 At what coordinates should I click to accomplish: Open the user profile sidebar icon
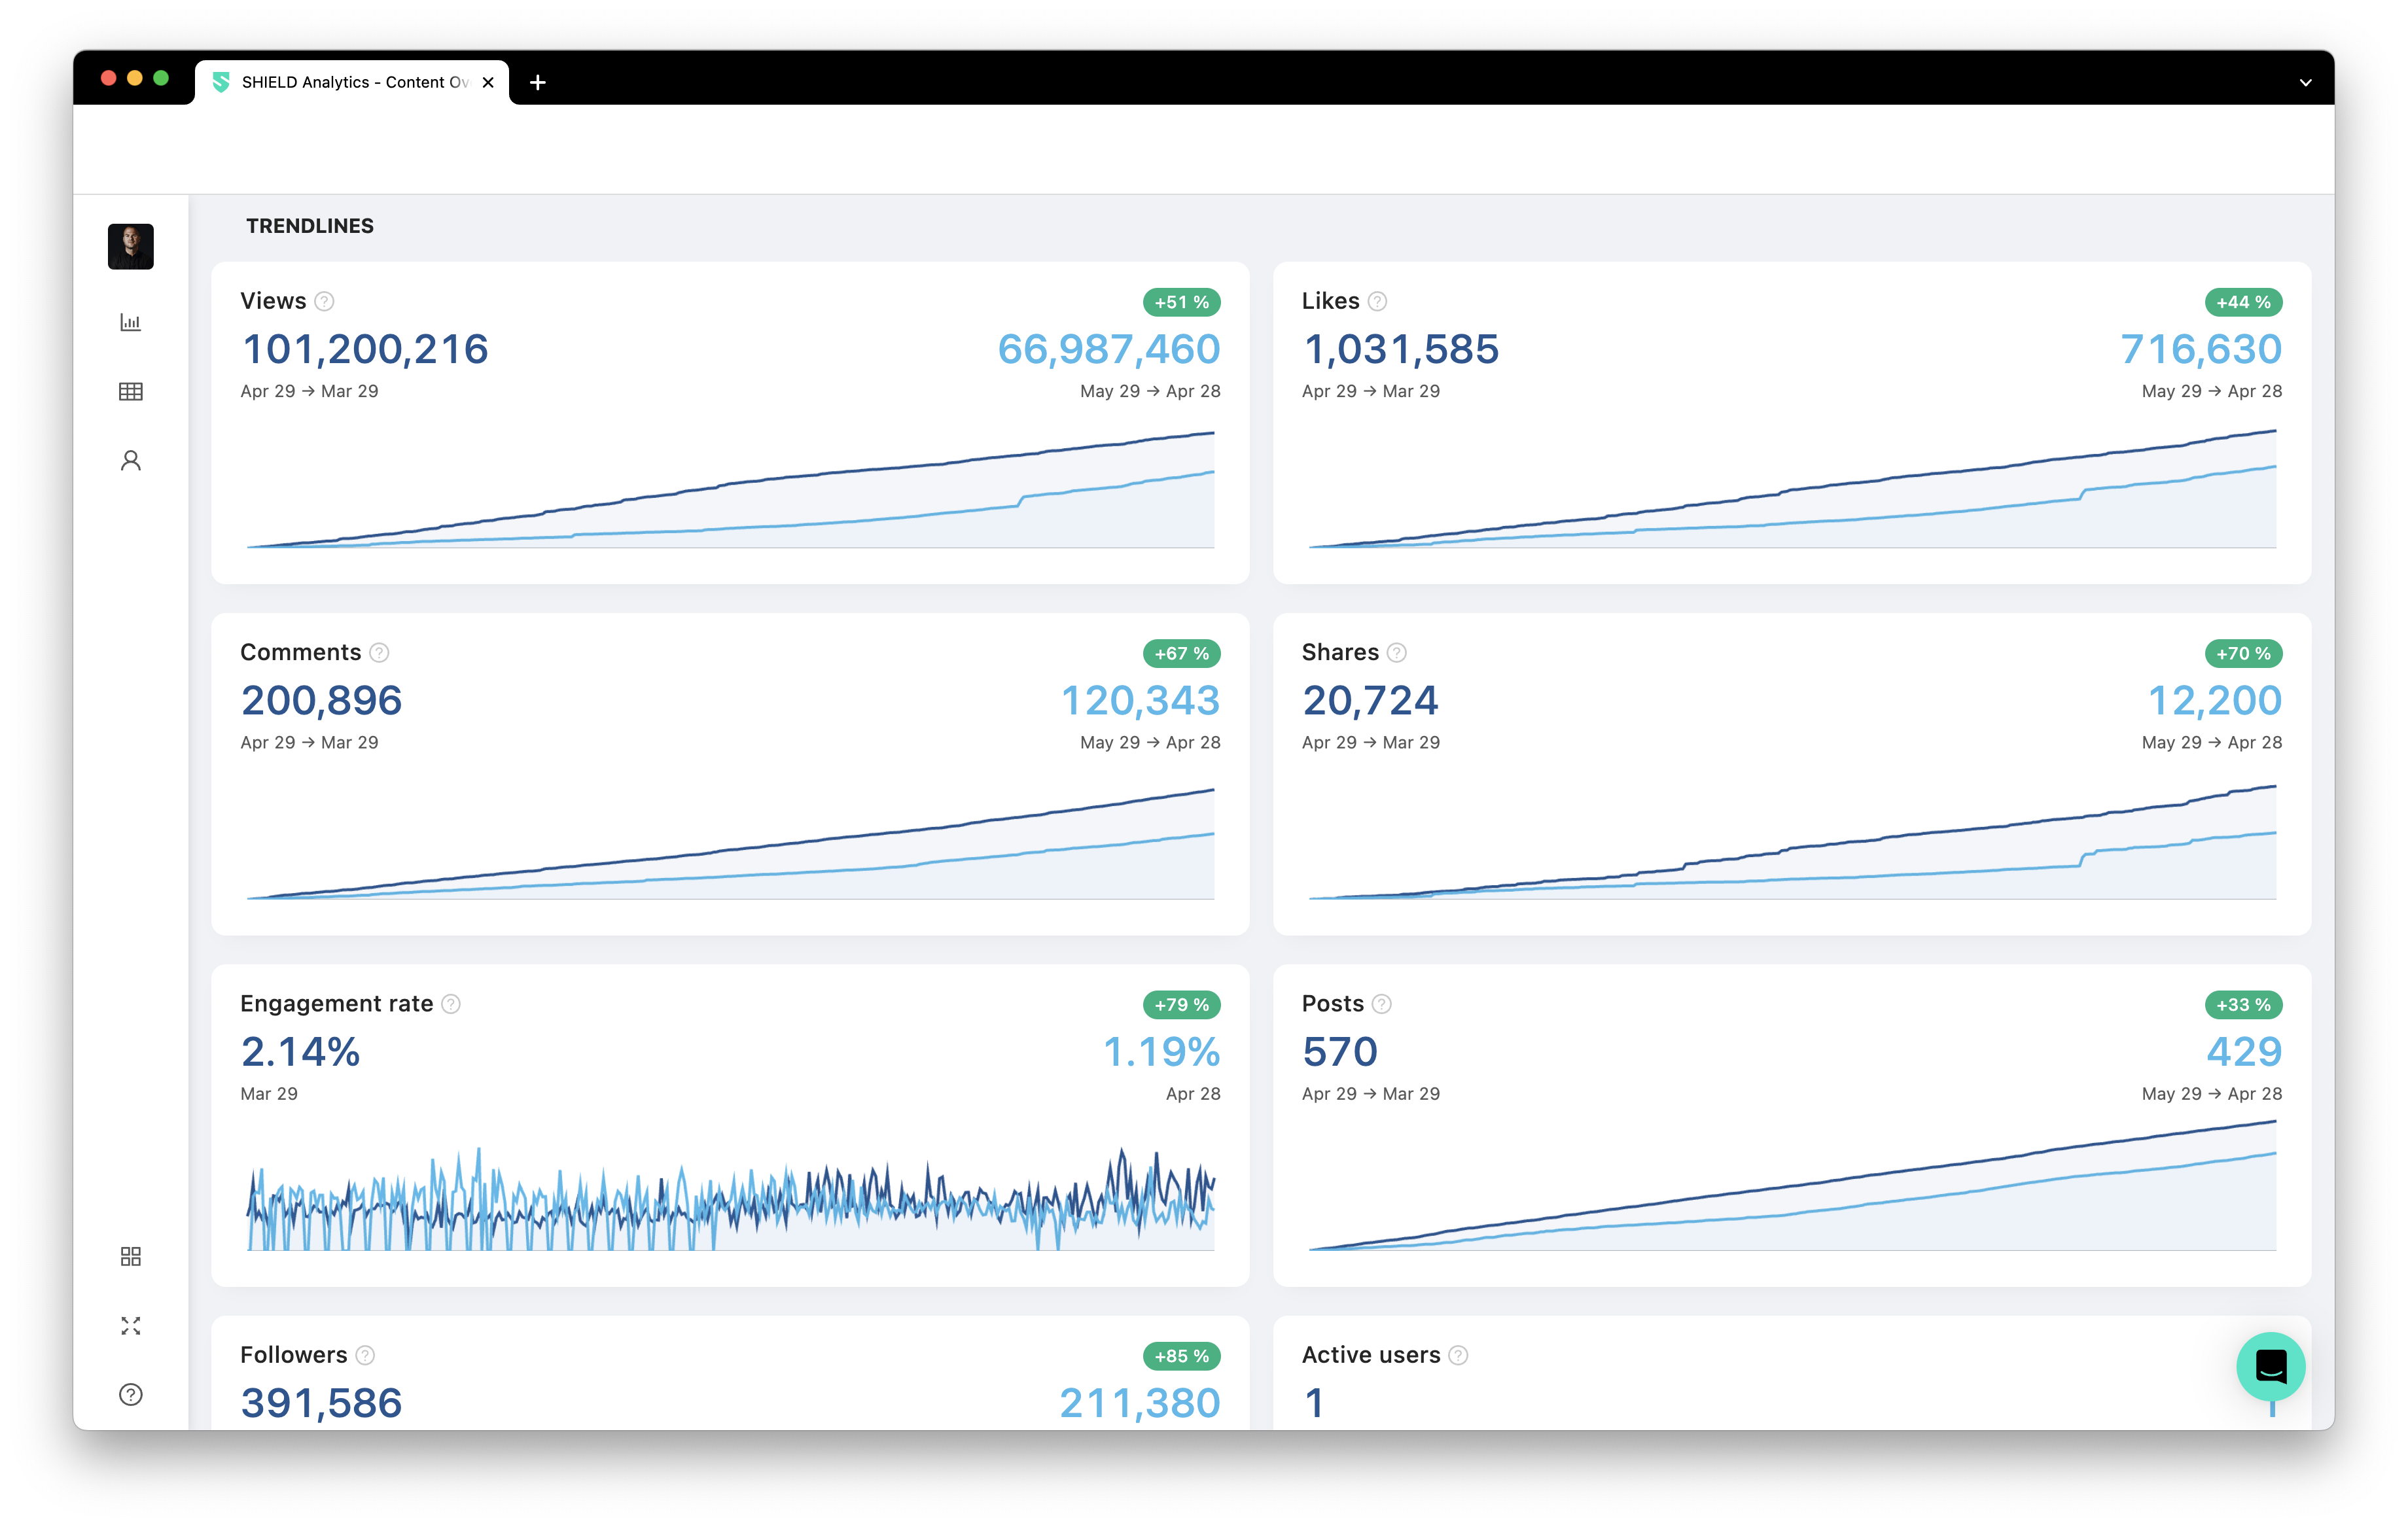coord(130,460)
